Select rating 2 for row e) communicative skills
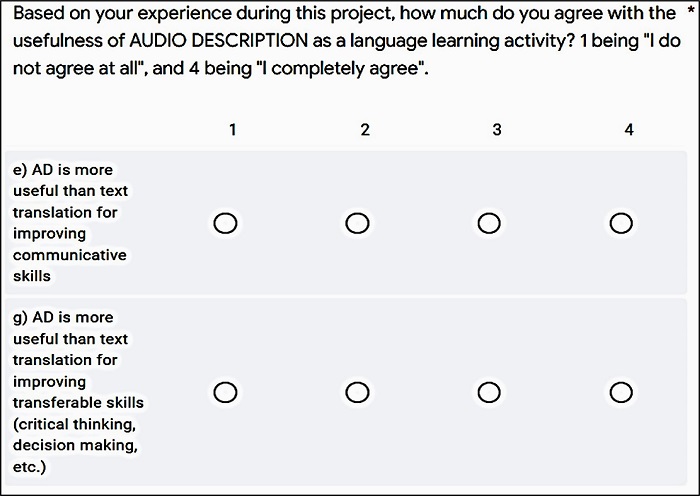This screenshot has height=496, width=700. point(357,223)
